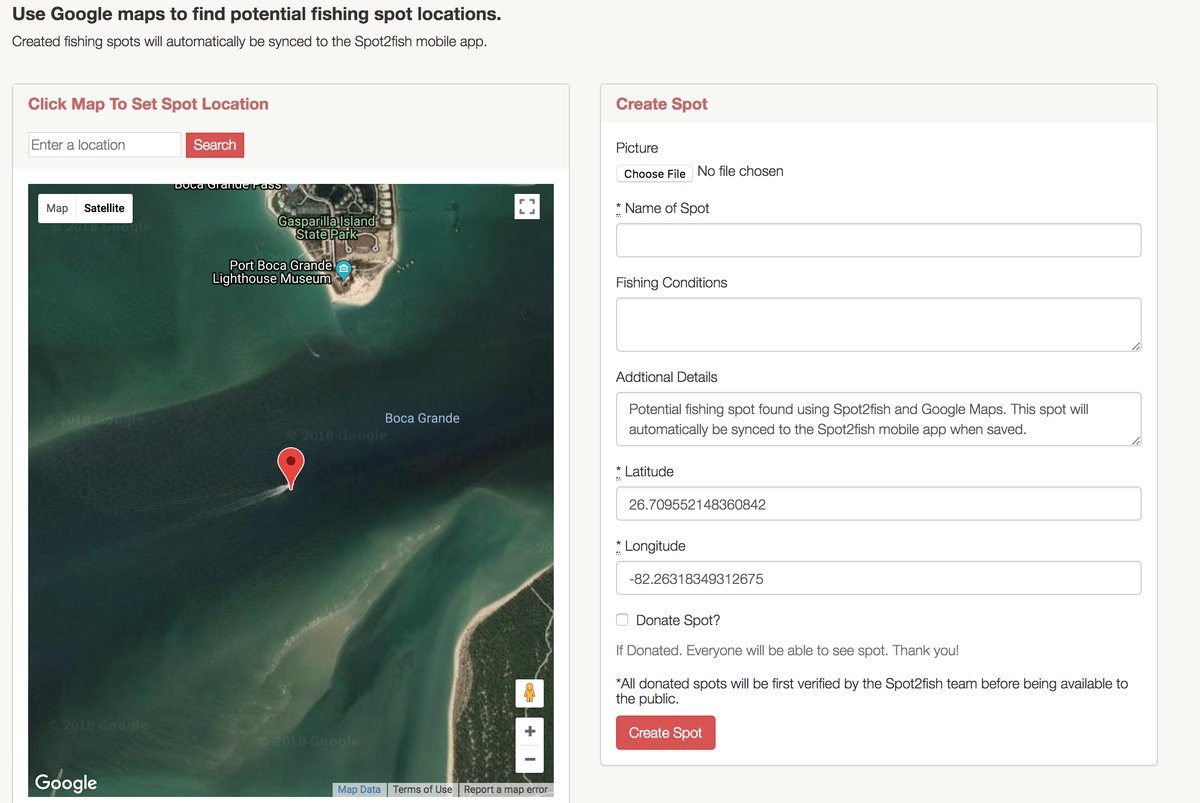This screenshot has width=1200, height=803.
Task: Click the Search button
Action: (x=215, y=145)
